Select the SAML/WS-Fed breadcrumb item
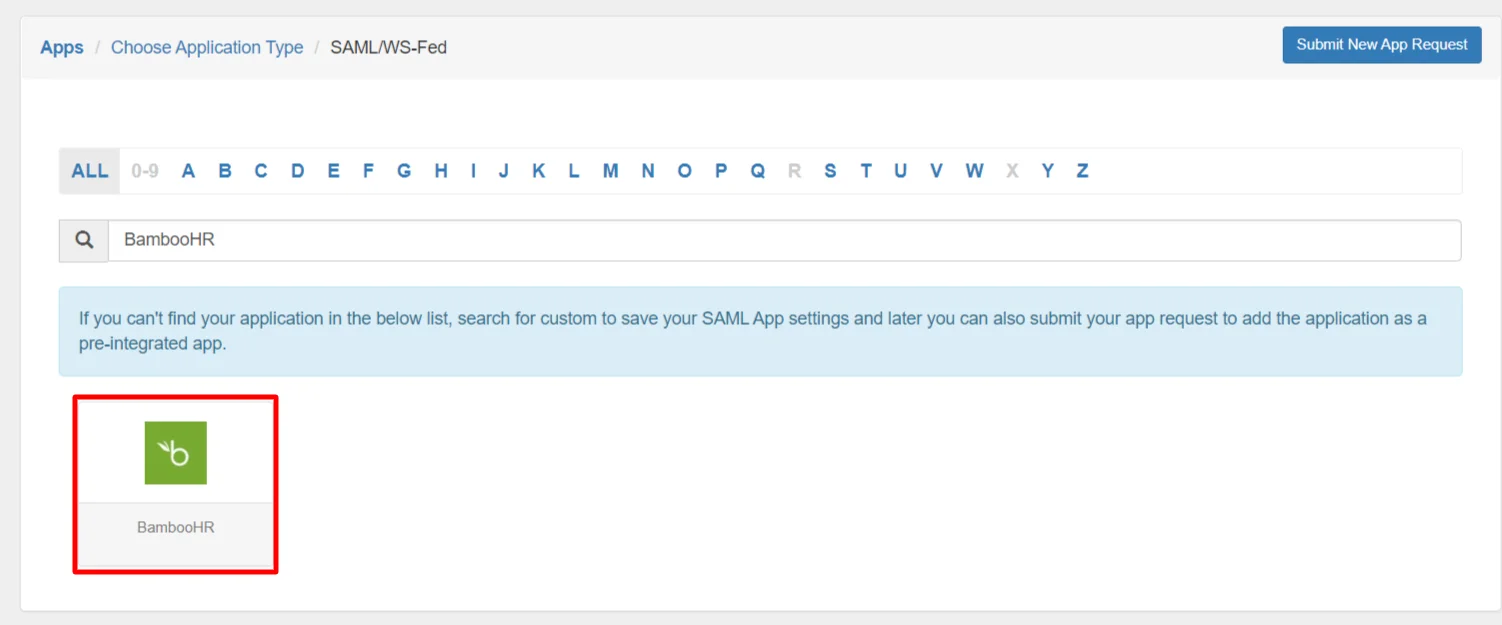The image size is (1502, 625). click(x=389, y=47)
